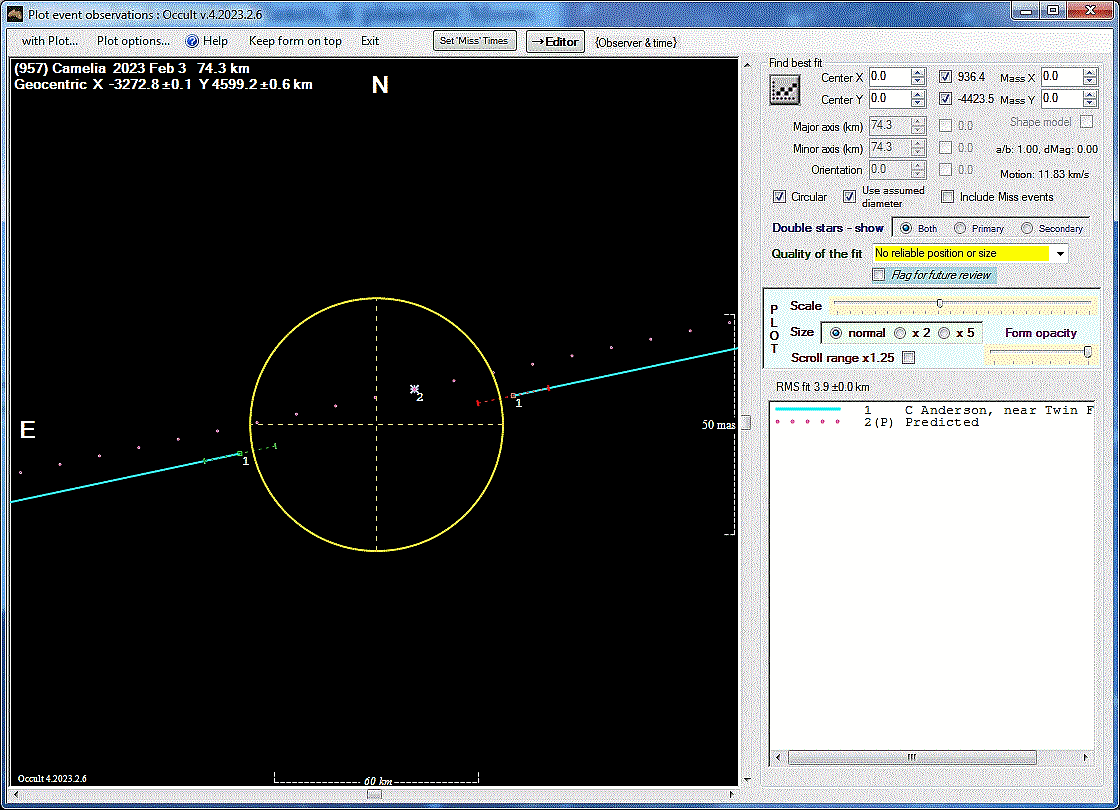Click the Occult application icon in title bar

click(x=15, y=14)
